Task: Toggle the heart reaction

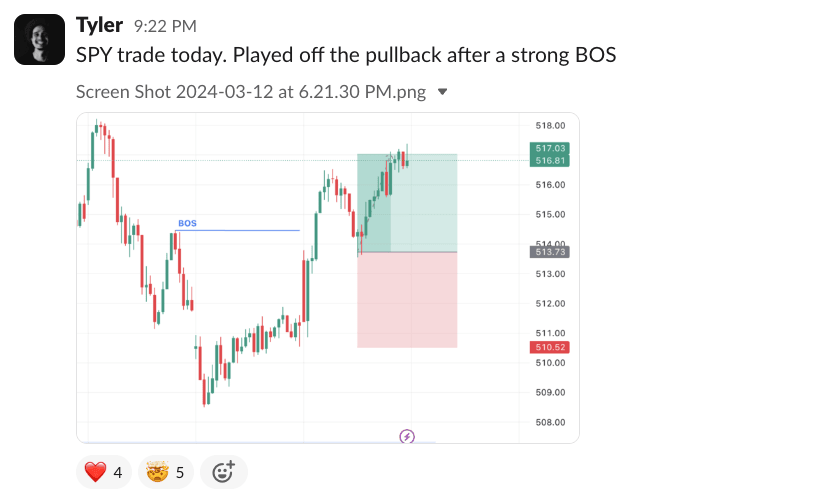Action: 105,471
